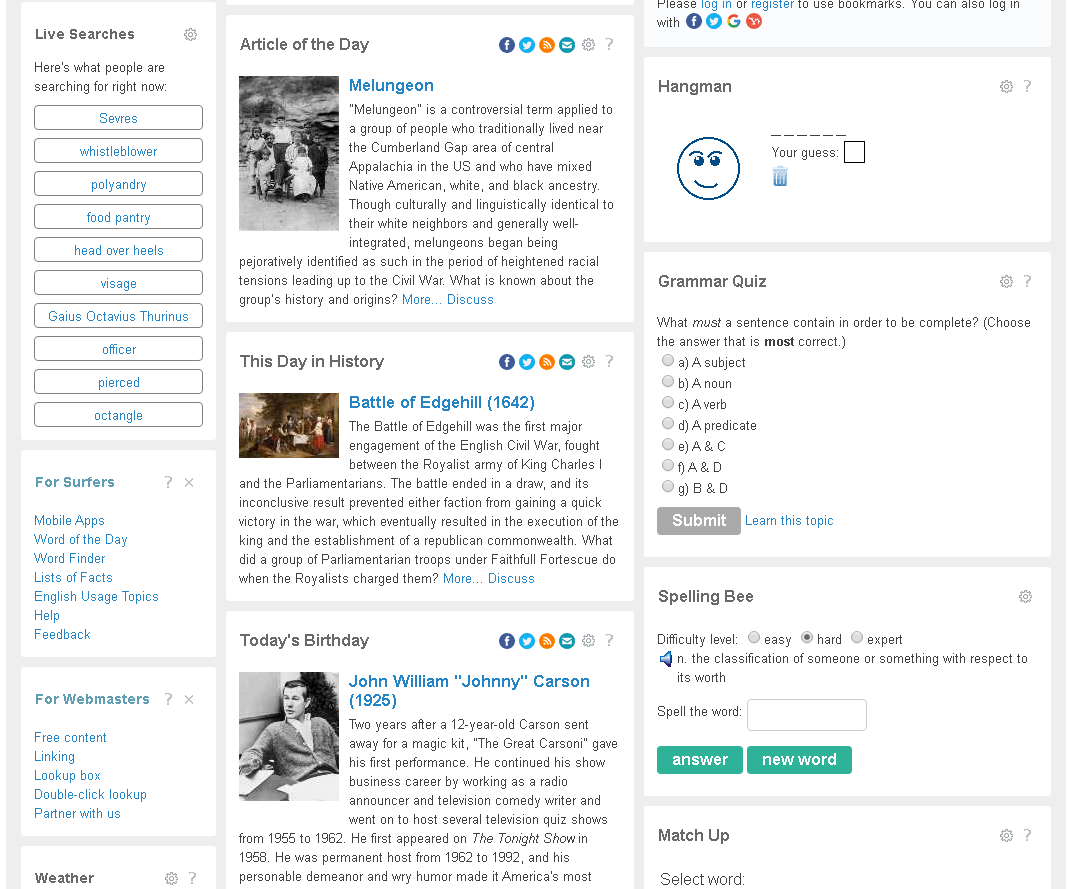Screen dimensions: 1070x889
Task: Play Spelling Bee word audio speaker
Action: (666, 659)
